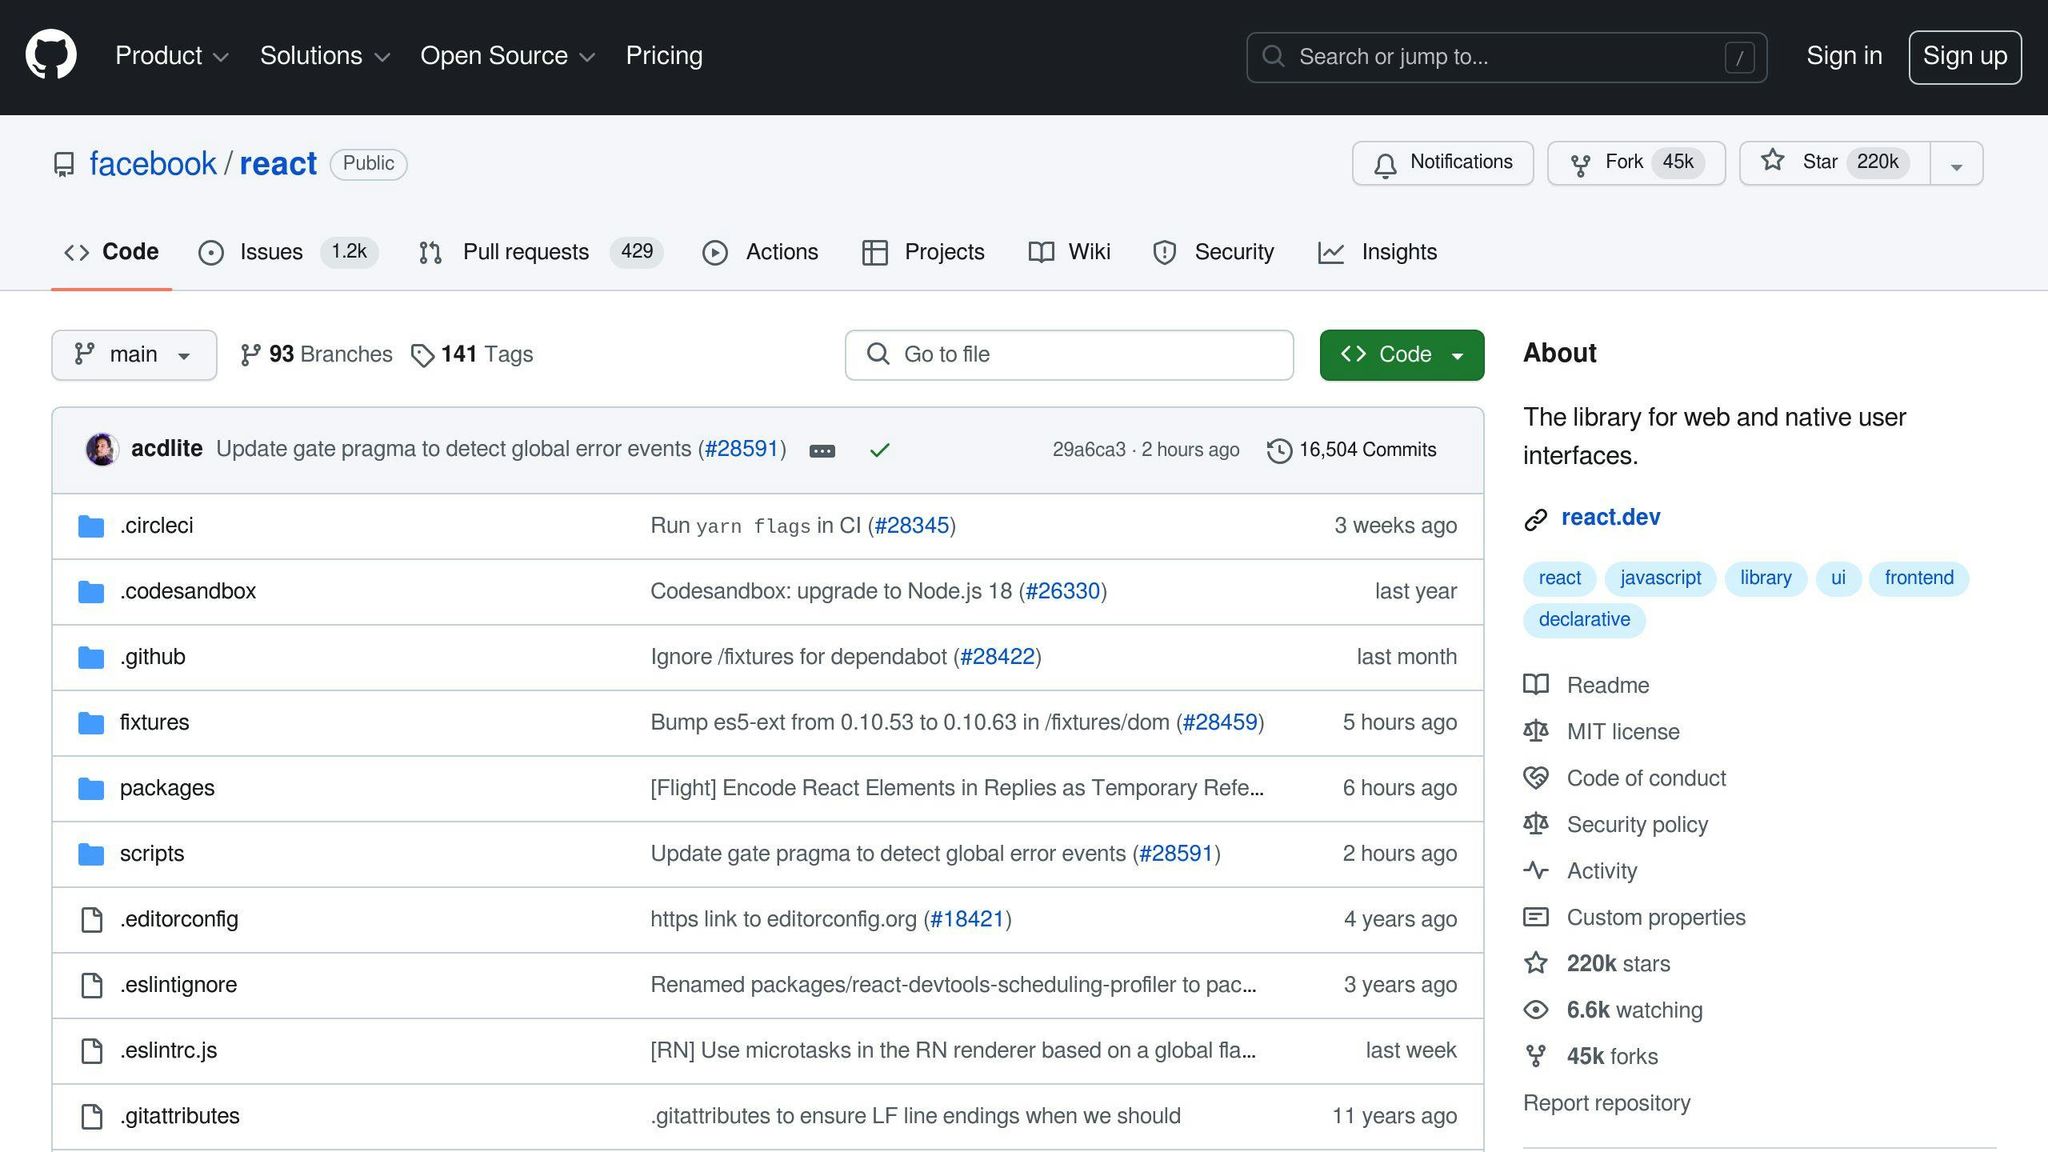Image resolution: width=2048 pixels, height=1152 pixels.
Task: Open the main branch selector dropdown
Action: pyautogui.click(x=133, y=354)
